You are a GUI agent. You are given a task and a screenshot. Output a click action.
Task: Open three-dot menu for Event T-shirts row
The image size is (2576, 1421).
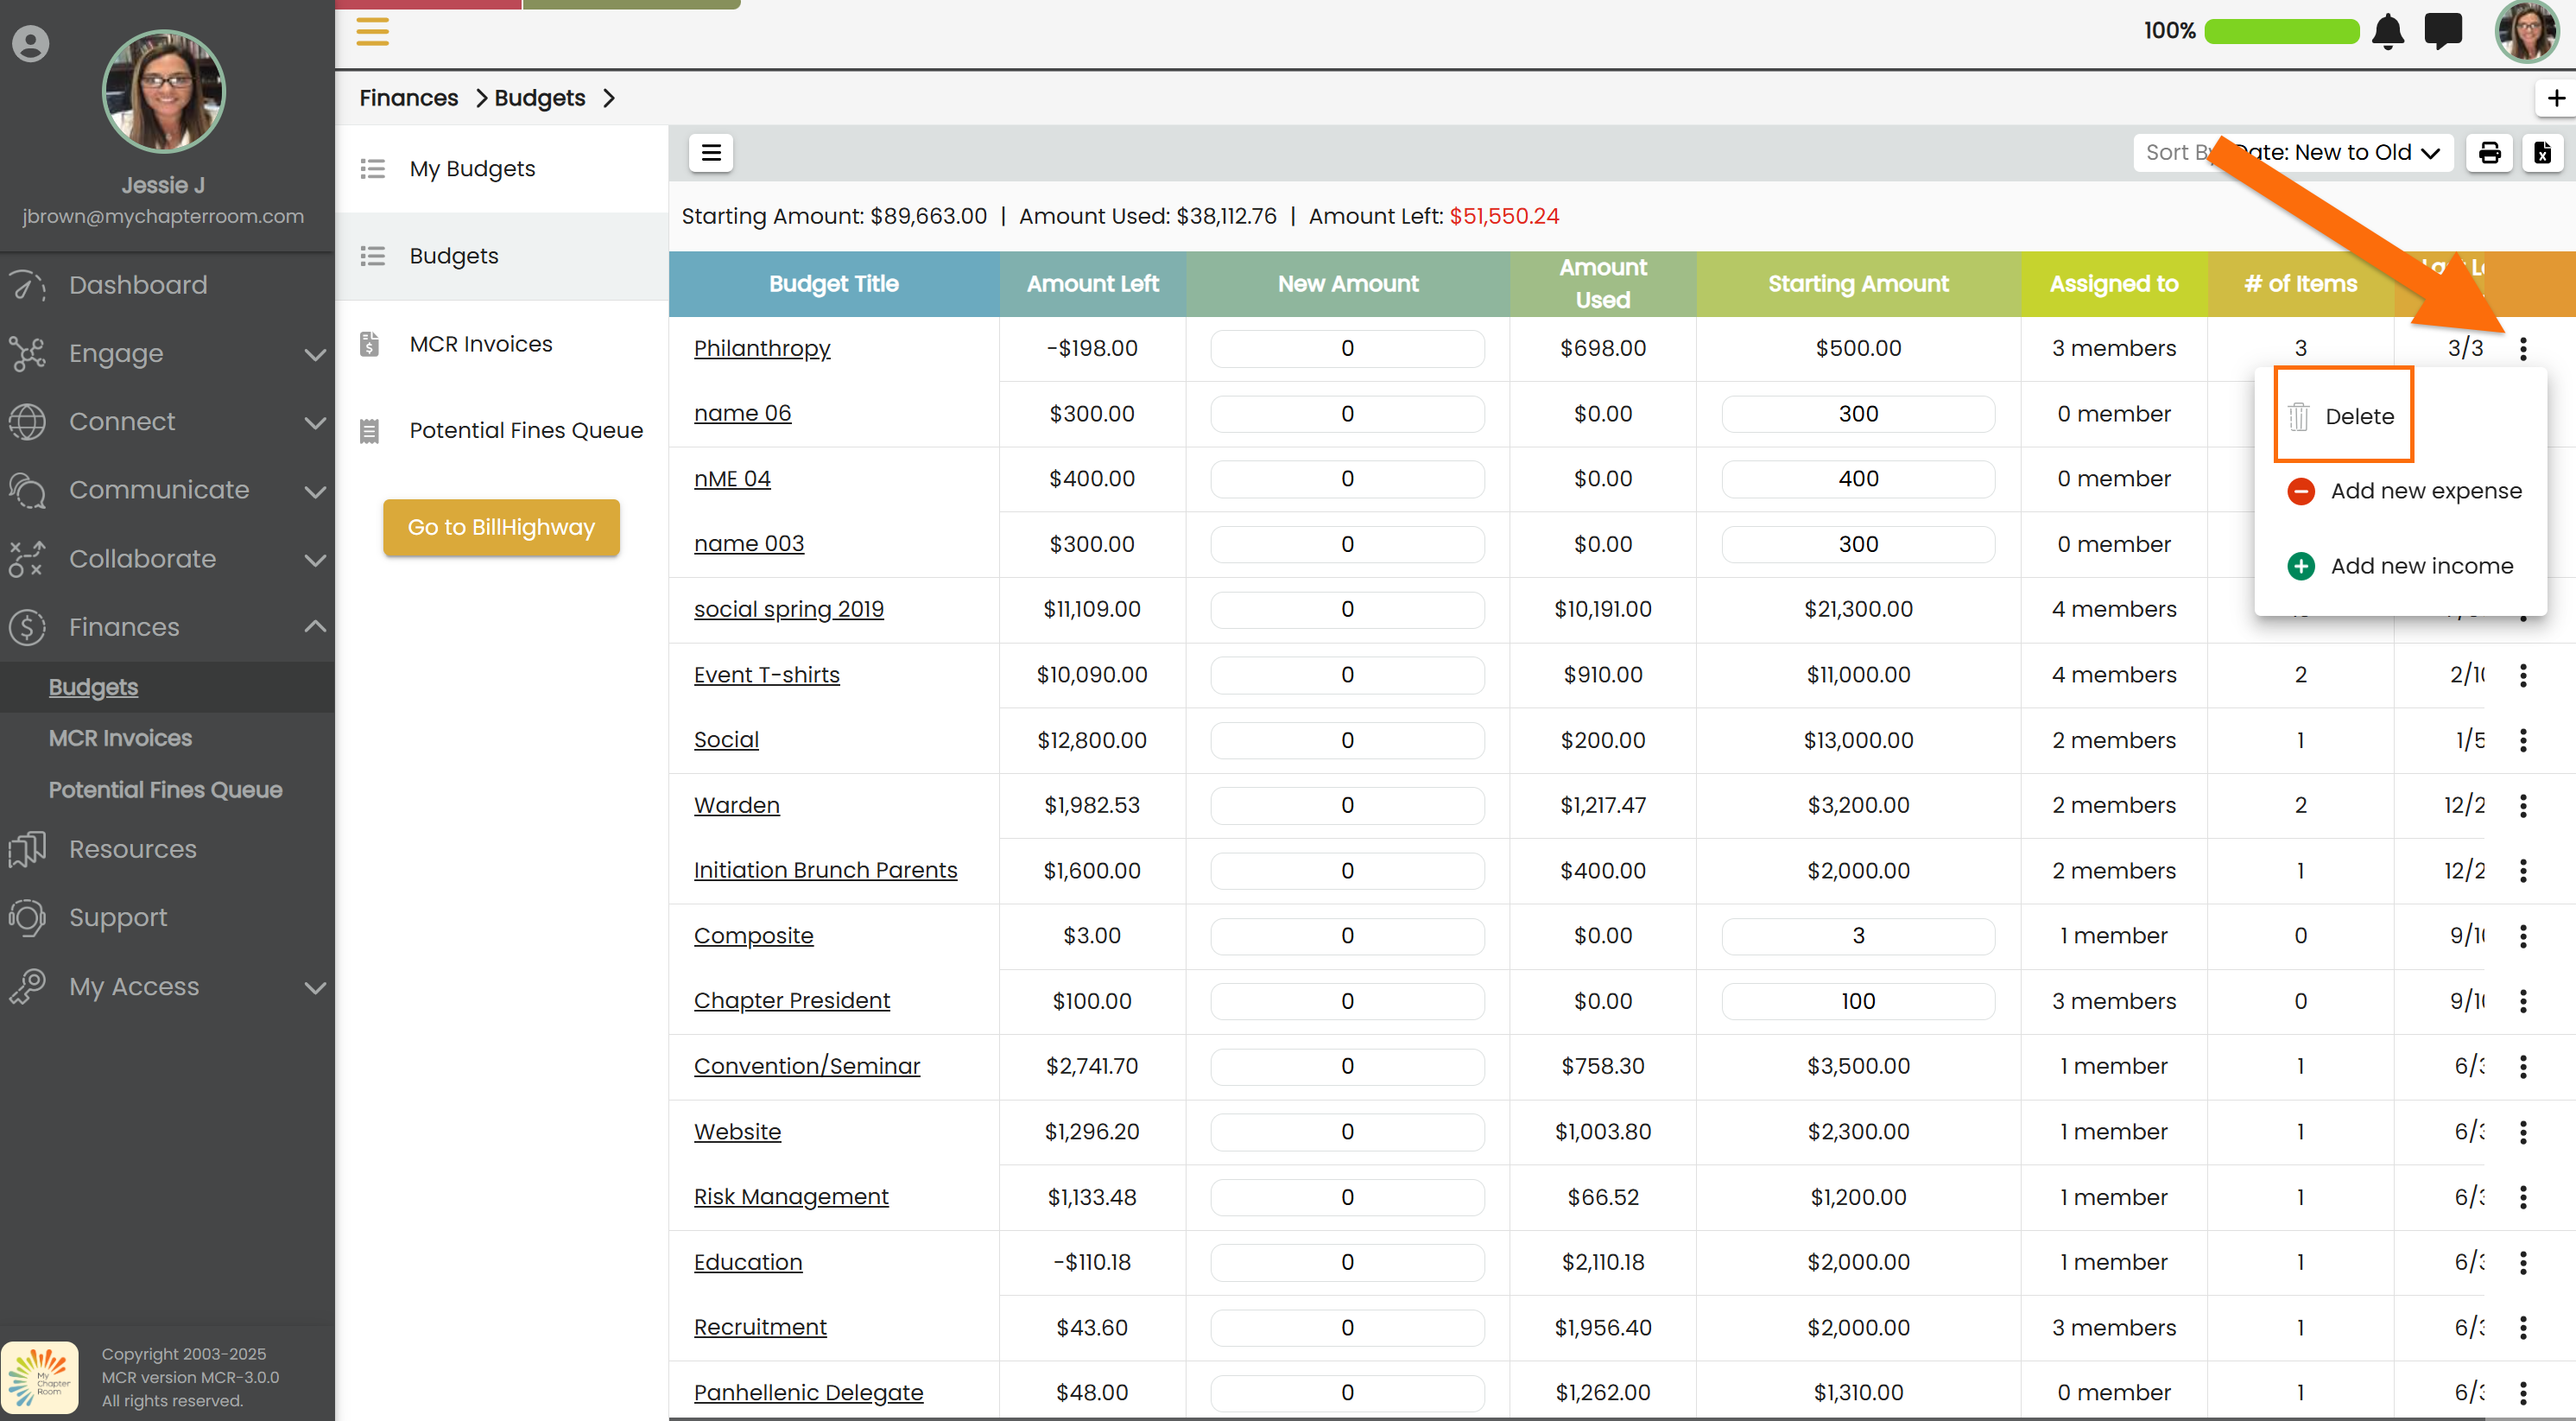(2522, 675)
